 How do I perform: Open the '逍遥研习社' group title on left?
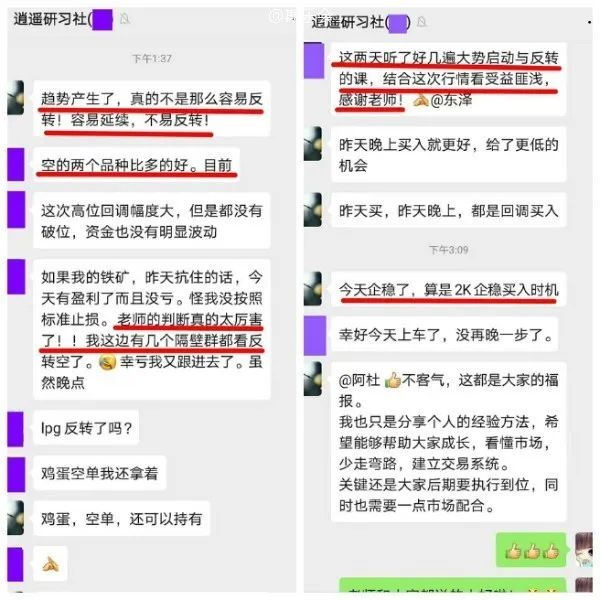[51, 19]
